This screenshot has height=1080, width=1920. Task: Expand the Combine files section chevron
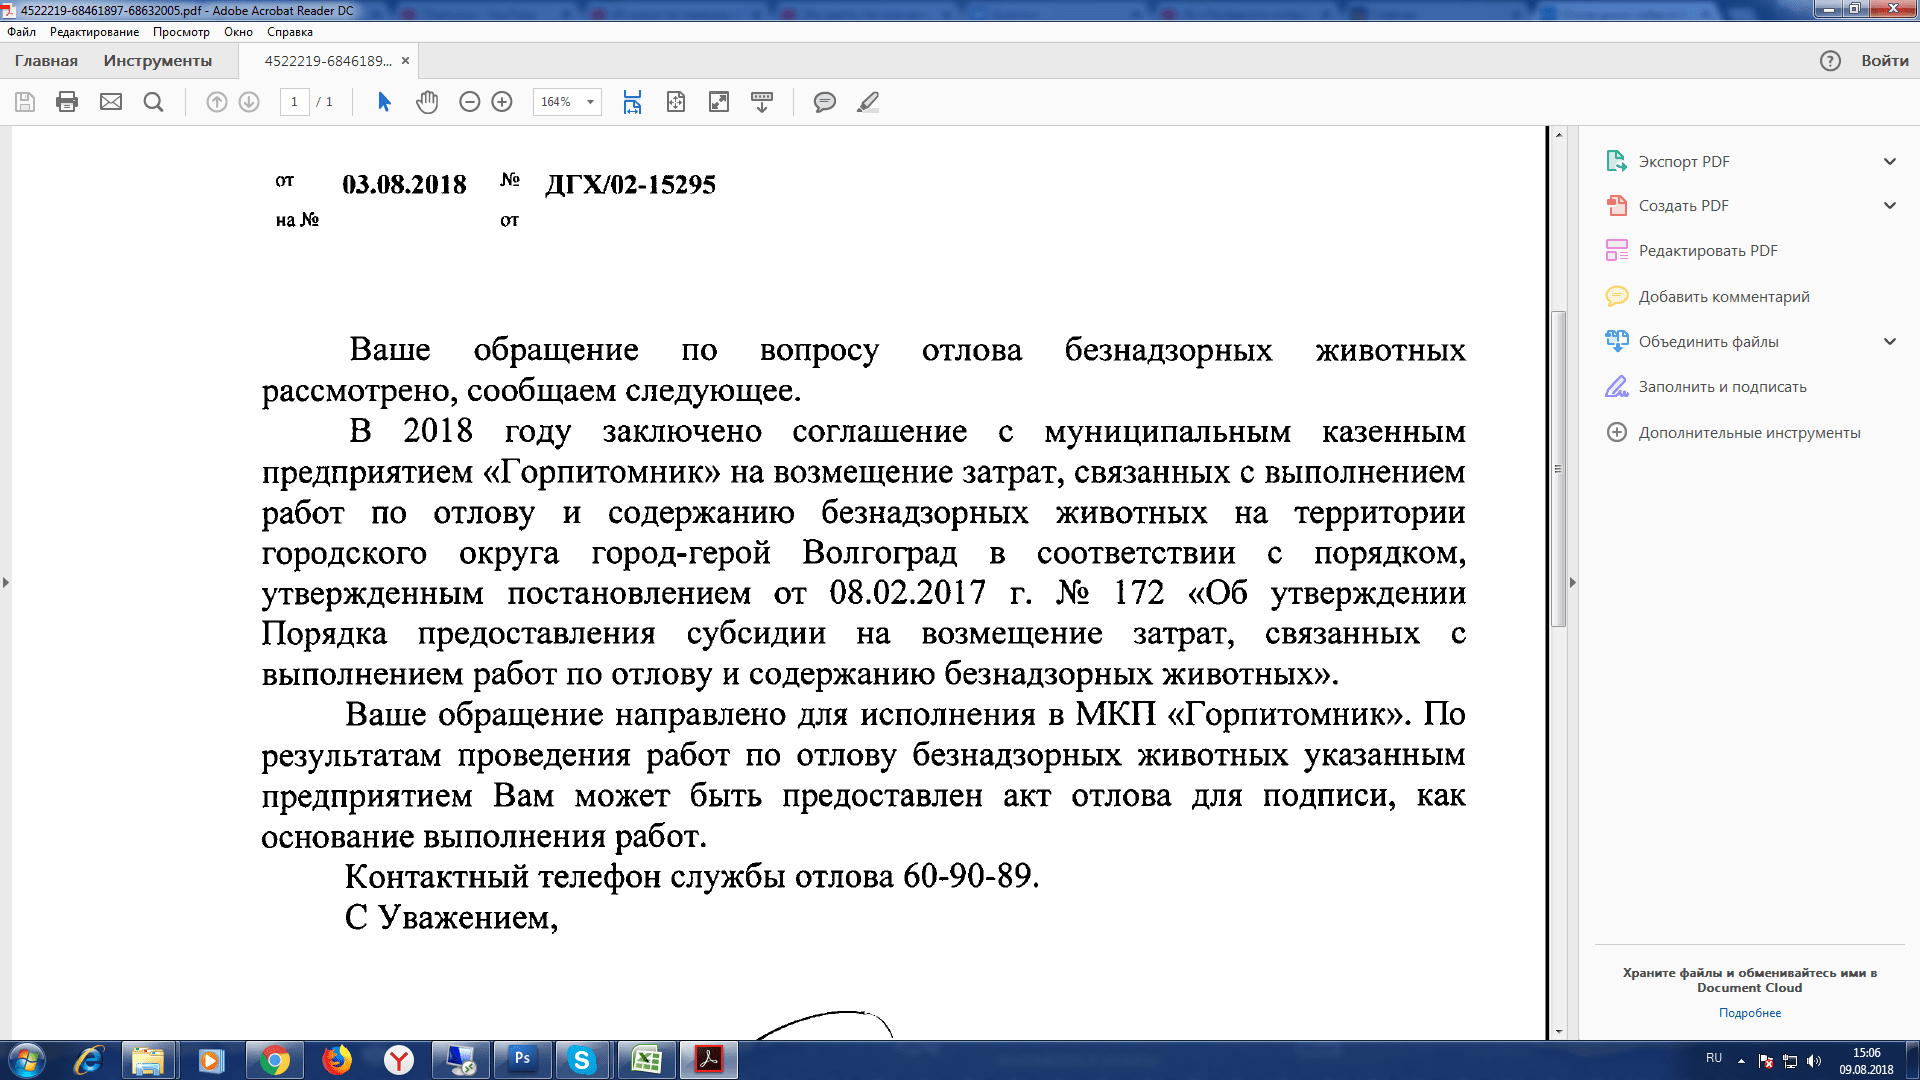(1889, 342)
